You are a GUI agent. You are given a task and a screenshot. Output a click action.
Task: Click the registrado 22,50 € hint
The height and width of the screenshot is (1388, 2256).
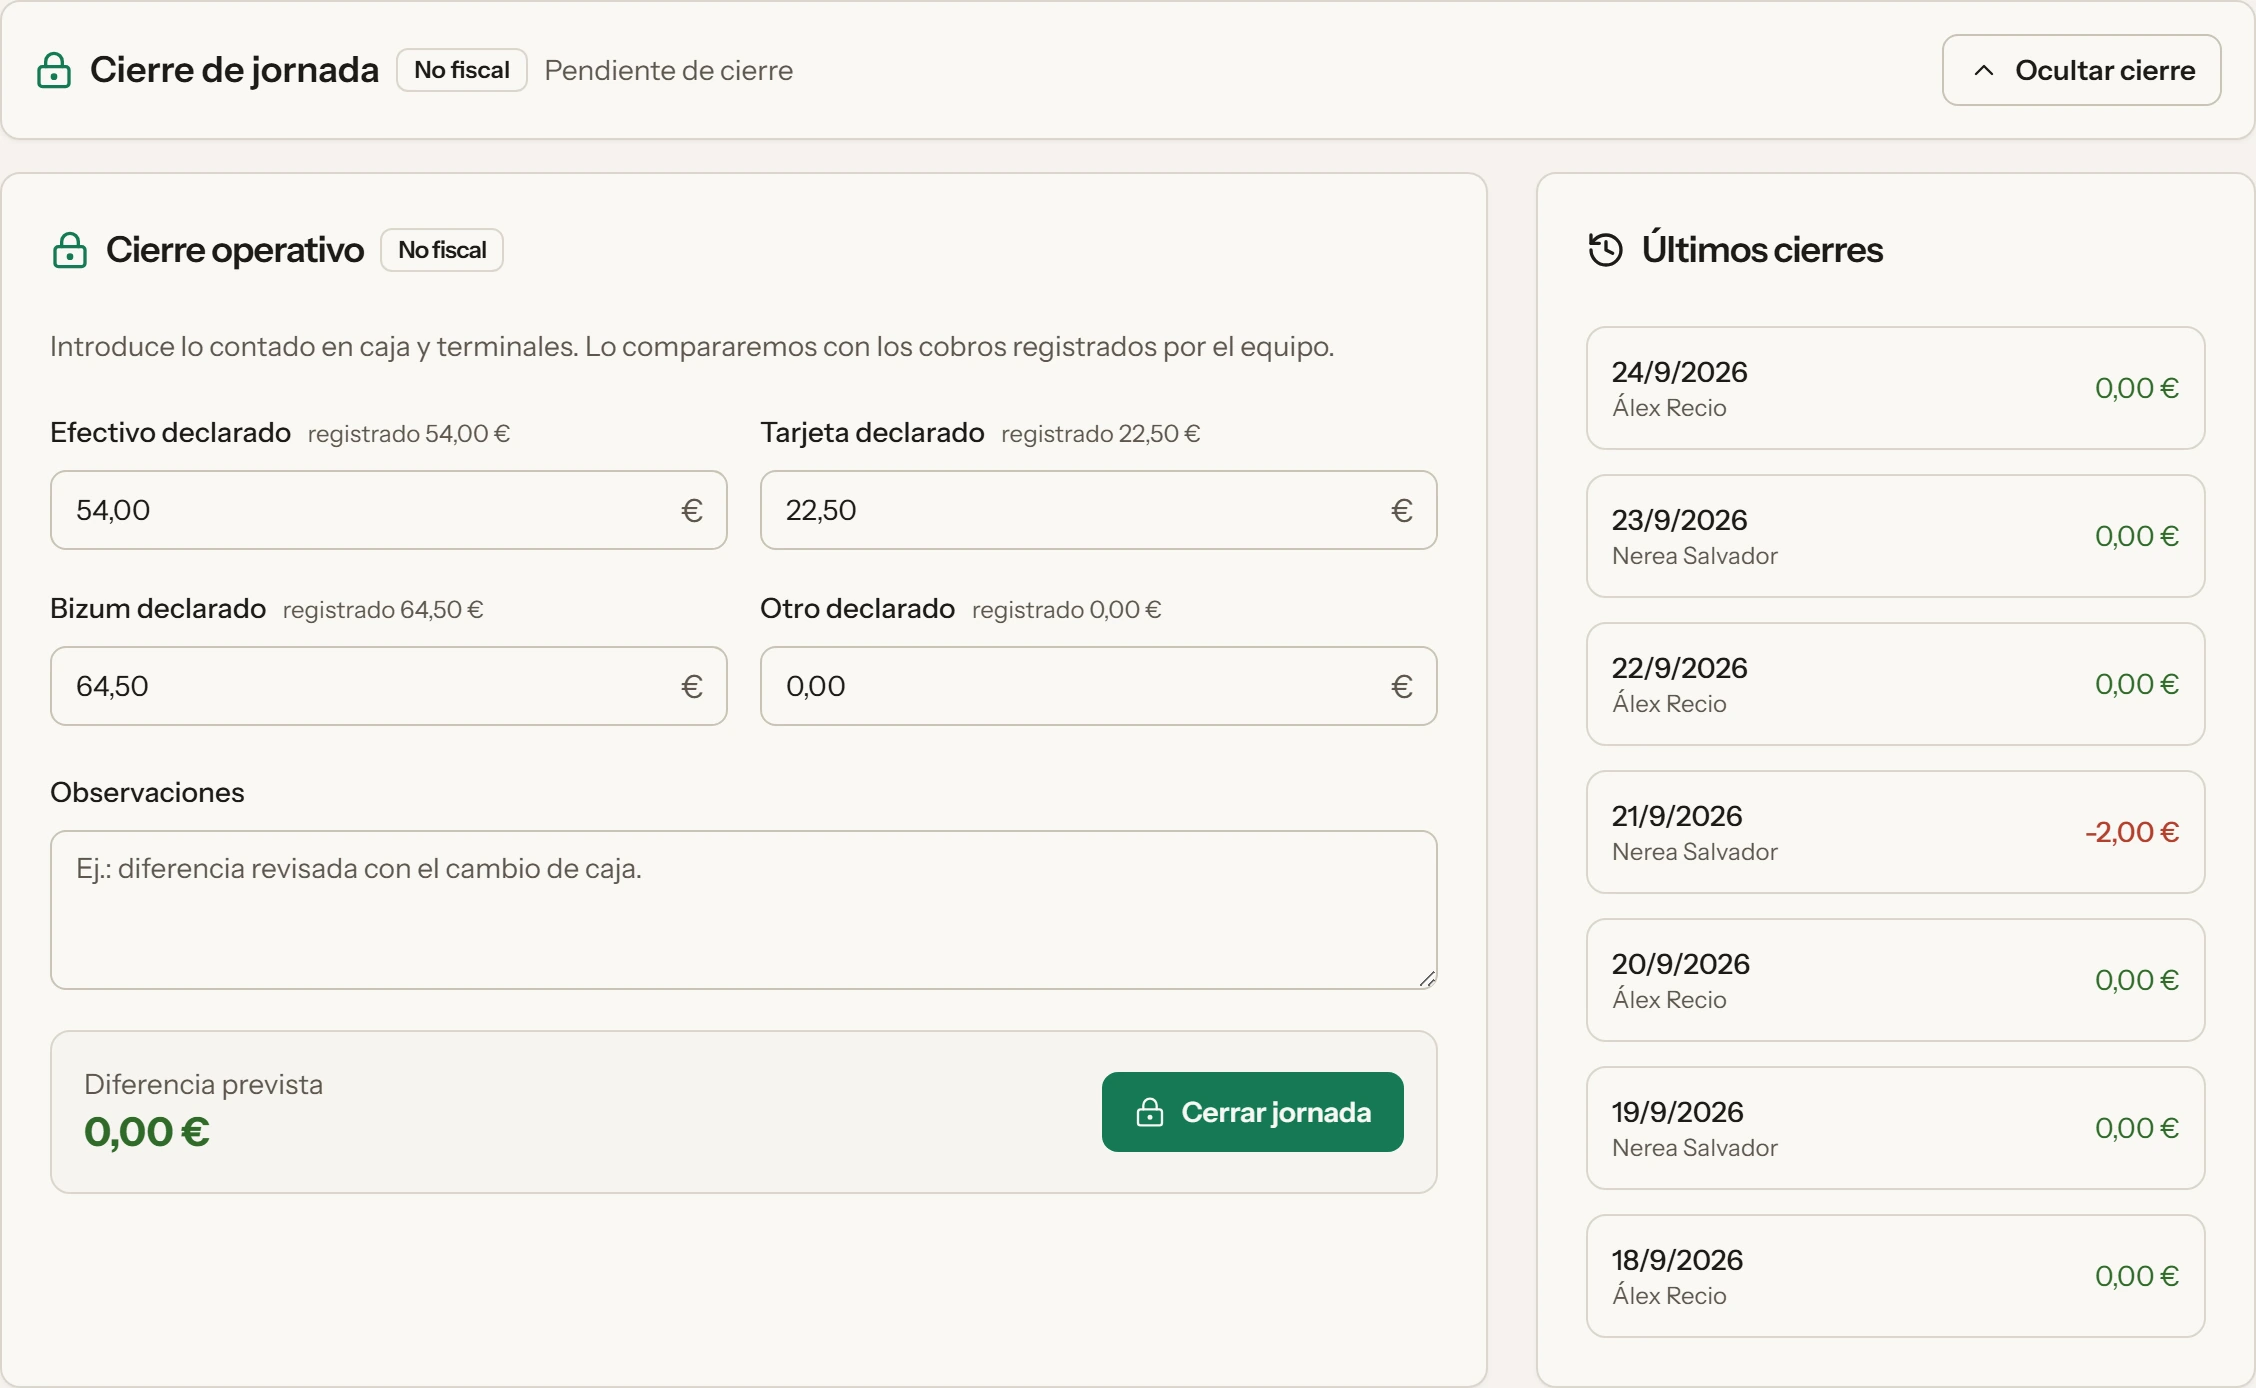click(x=1101, y=434)
